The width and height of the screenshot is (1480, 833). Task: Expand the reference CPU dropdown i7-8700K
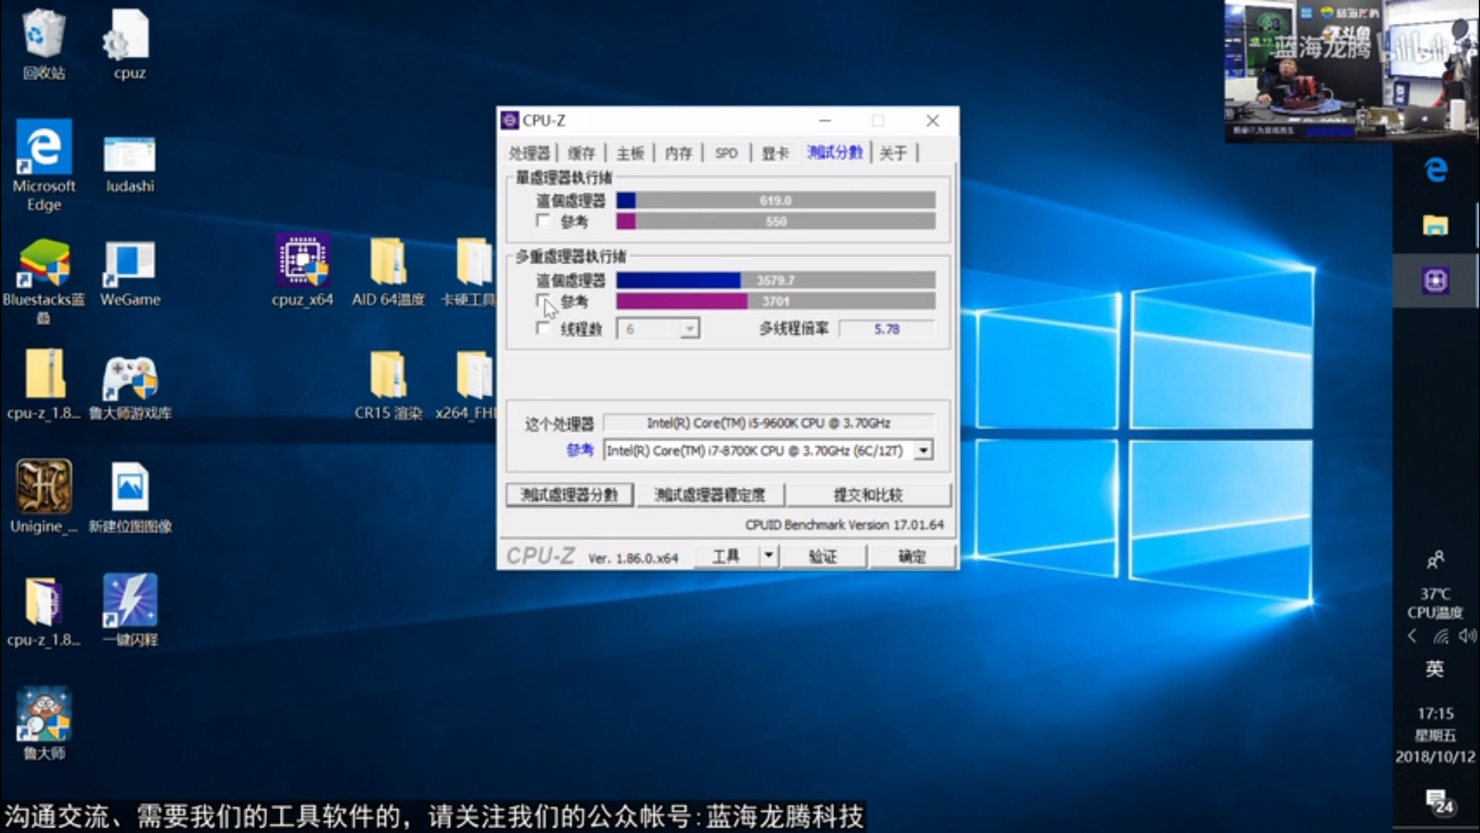coord(924,451)
